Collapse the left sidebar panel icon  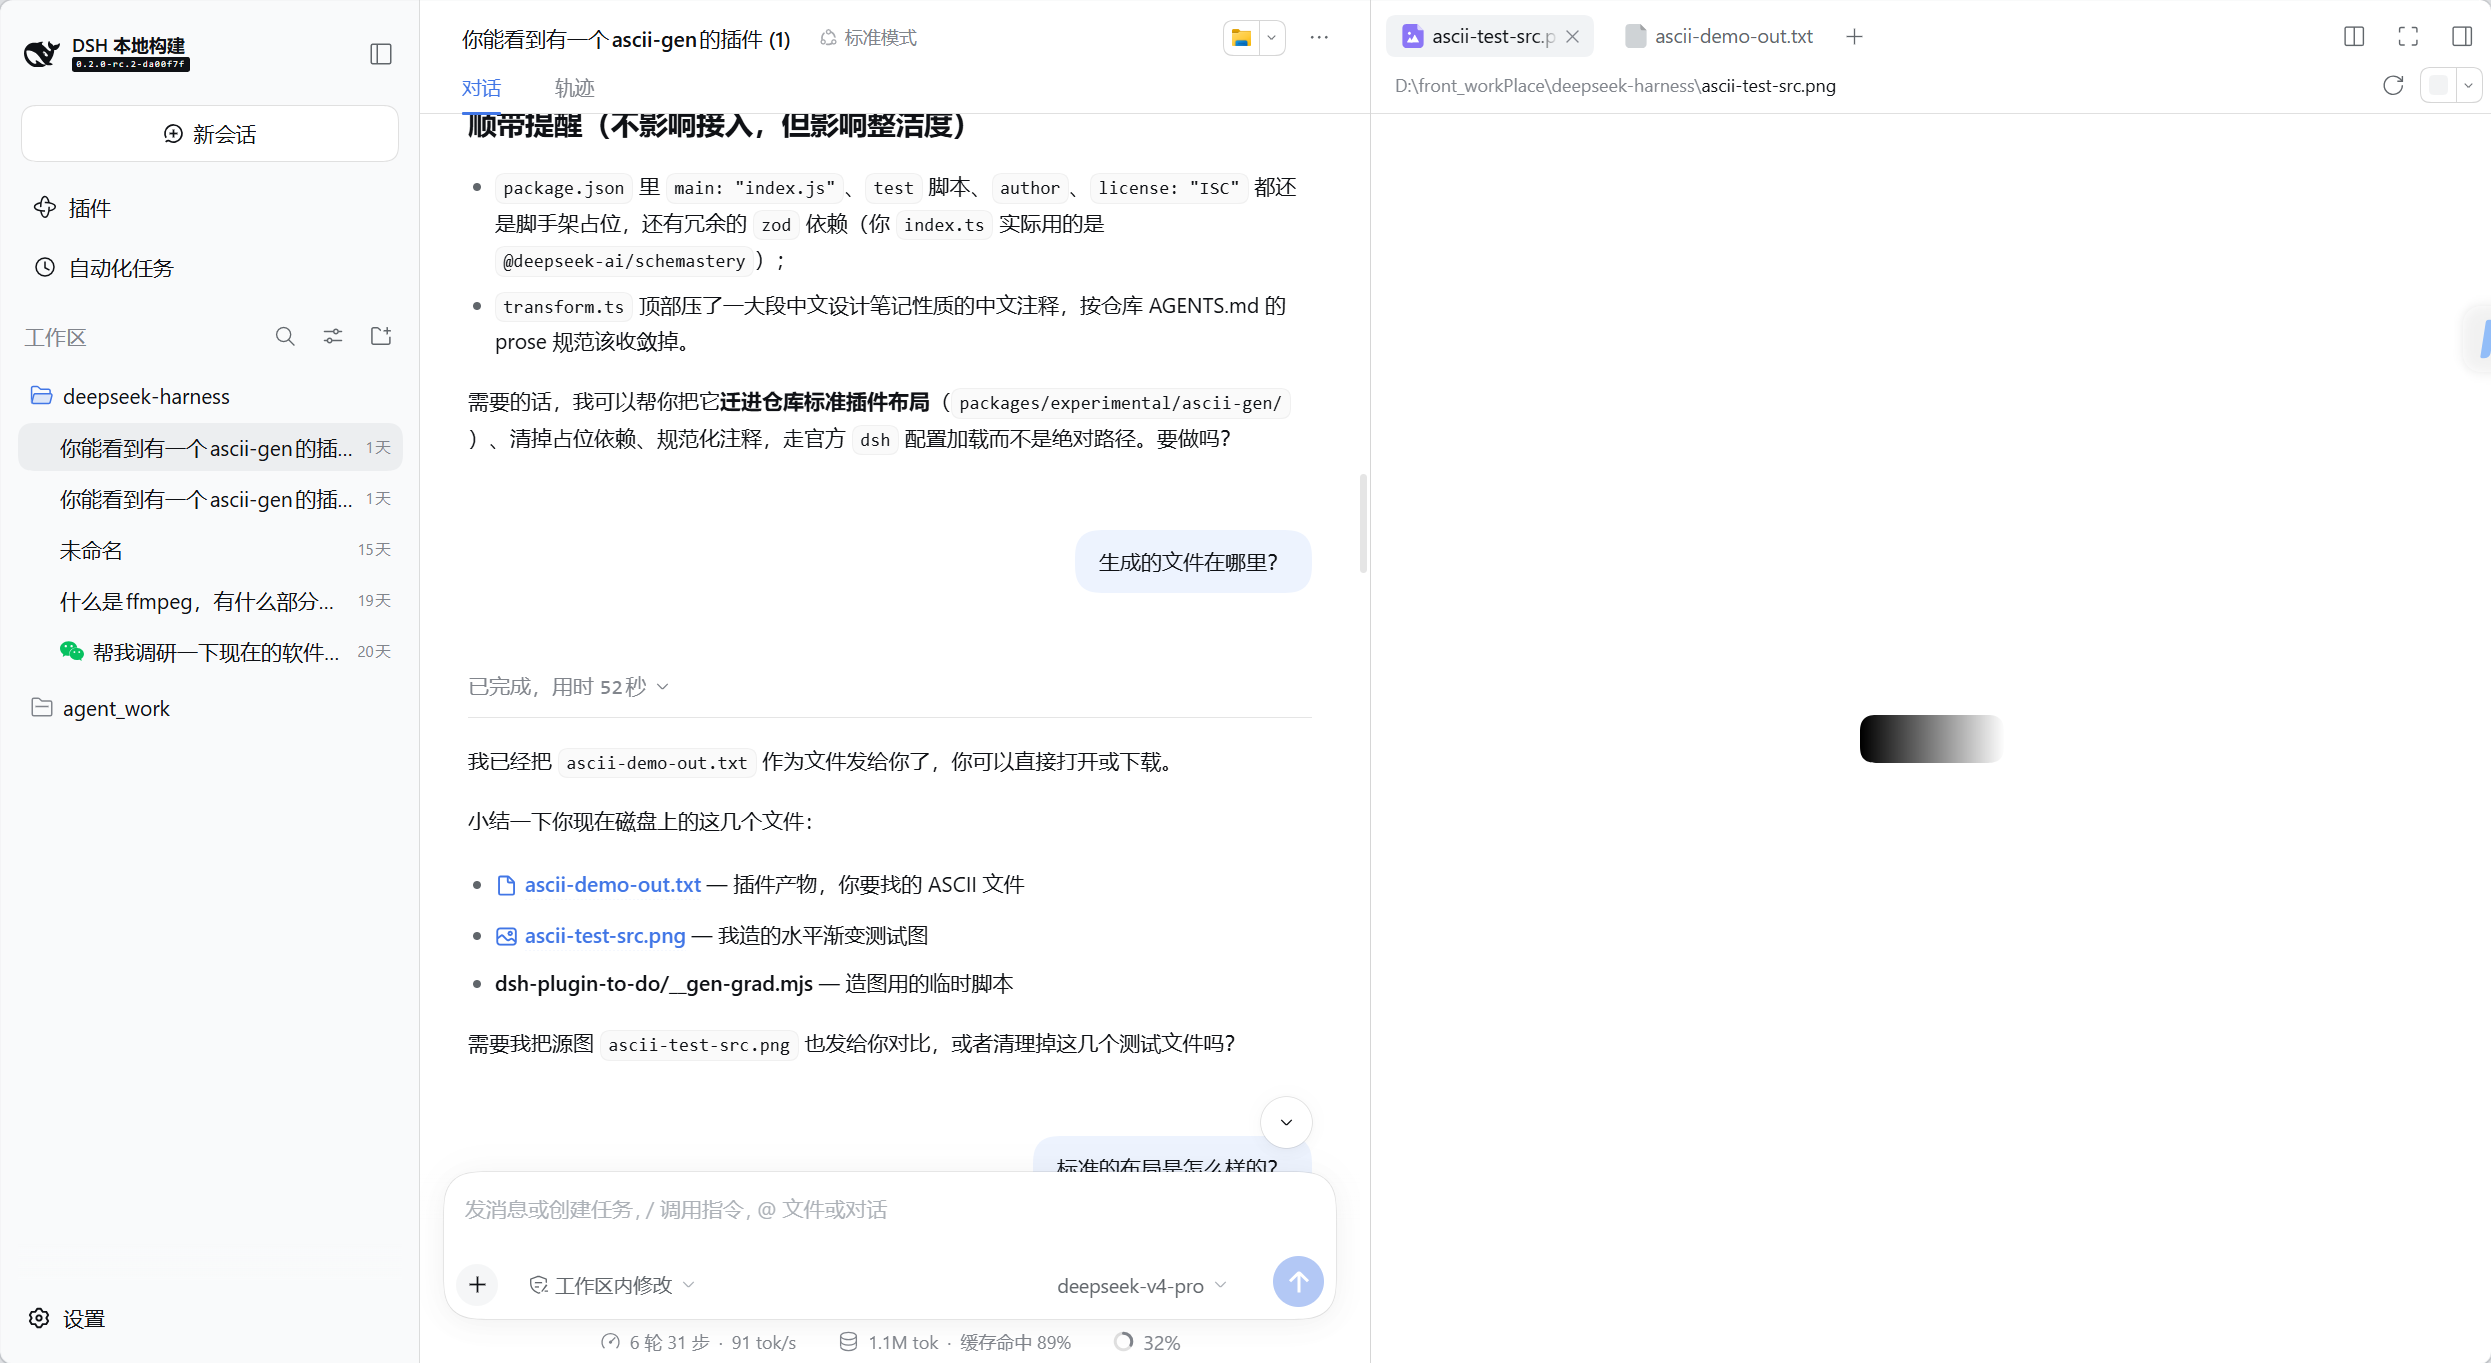pyautogui.click(x=381, y=54)
